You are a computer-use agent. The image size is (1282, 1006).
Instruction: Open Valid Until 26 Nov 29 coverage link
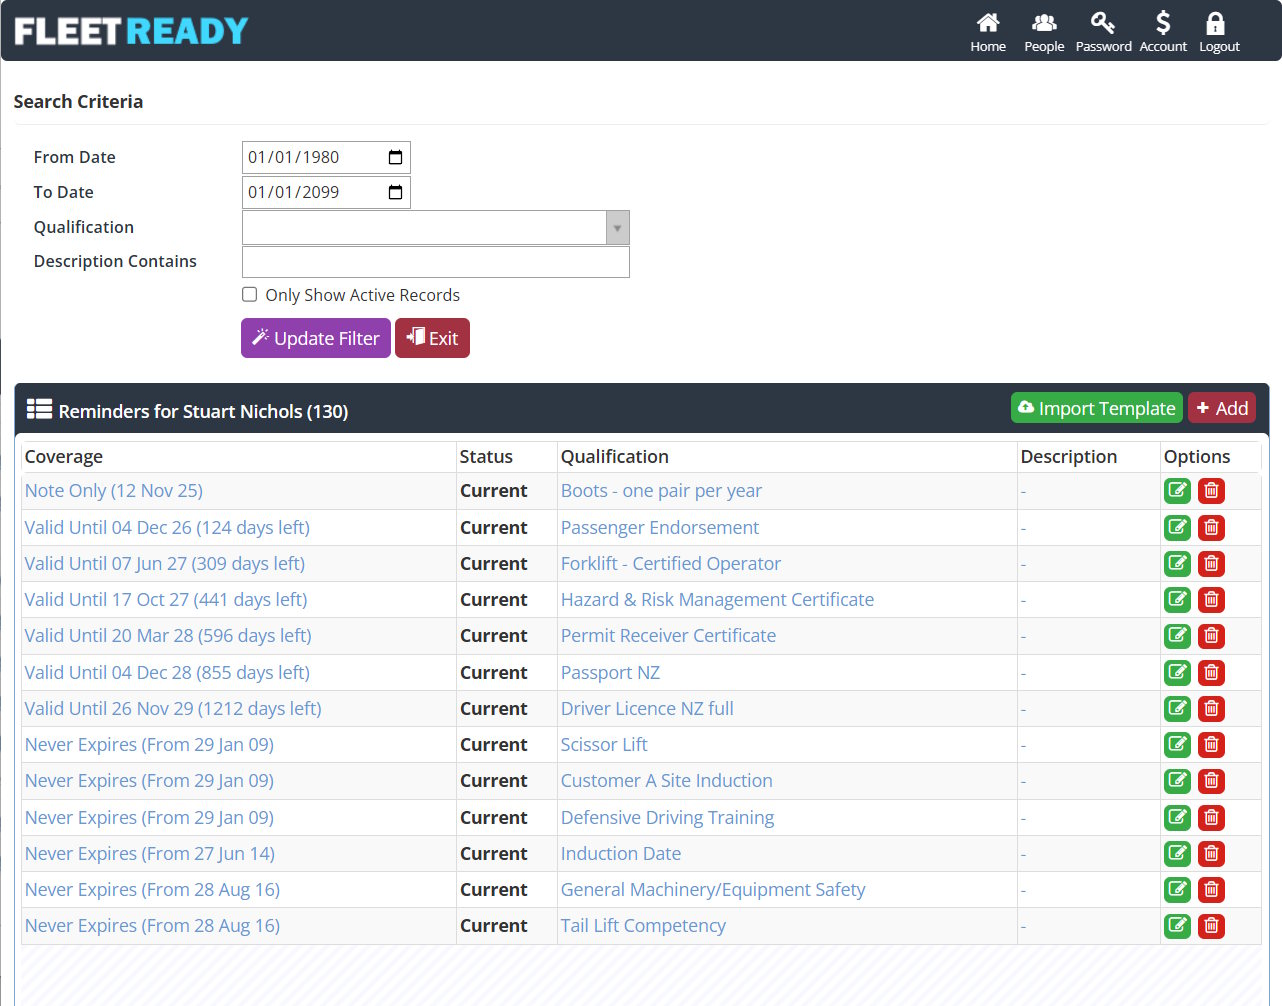click(173, 708)
